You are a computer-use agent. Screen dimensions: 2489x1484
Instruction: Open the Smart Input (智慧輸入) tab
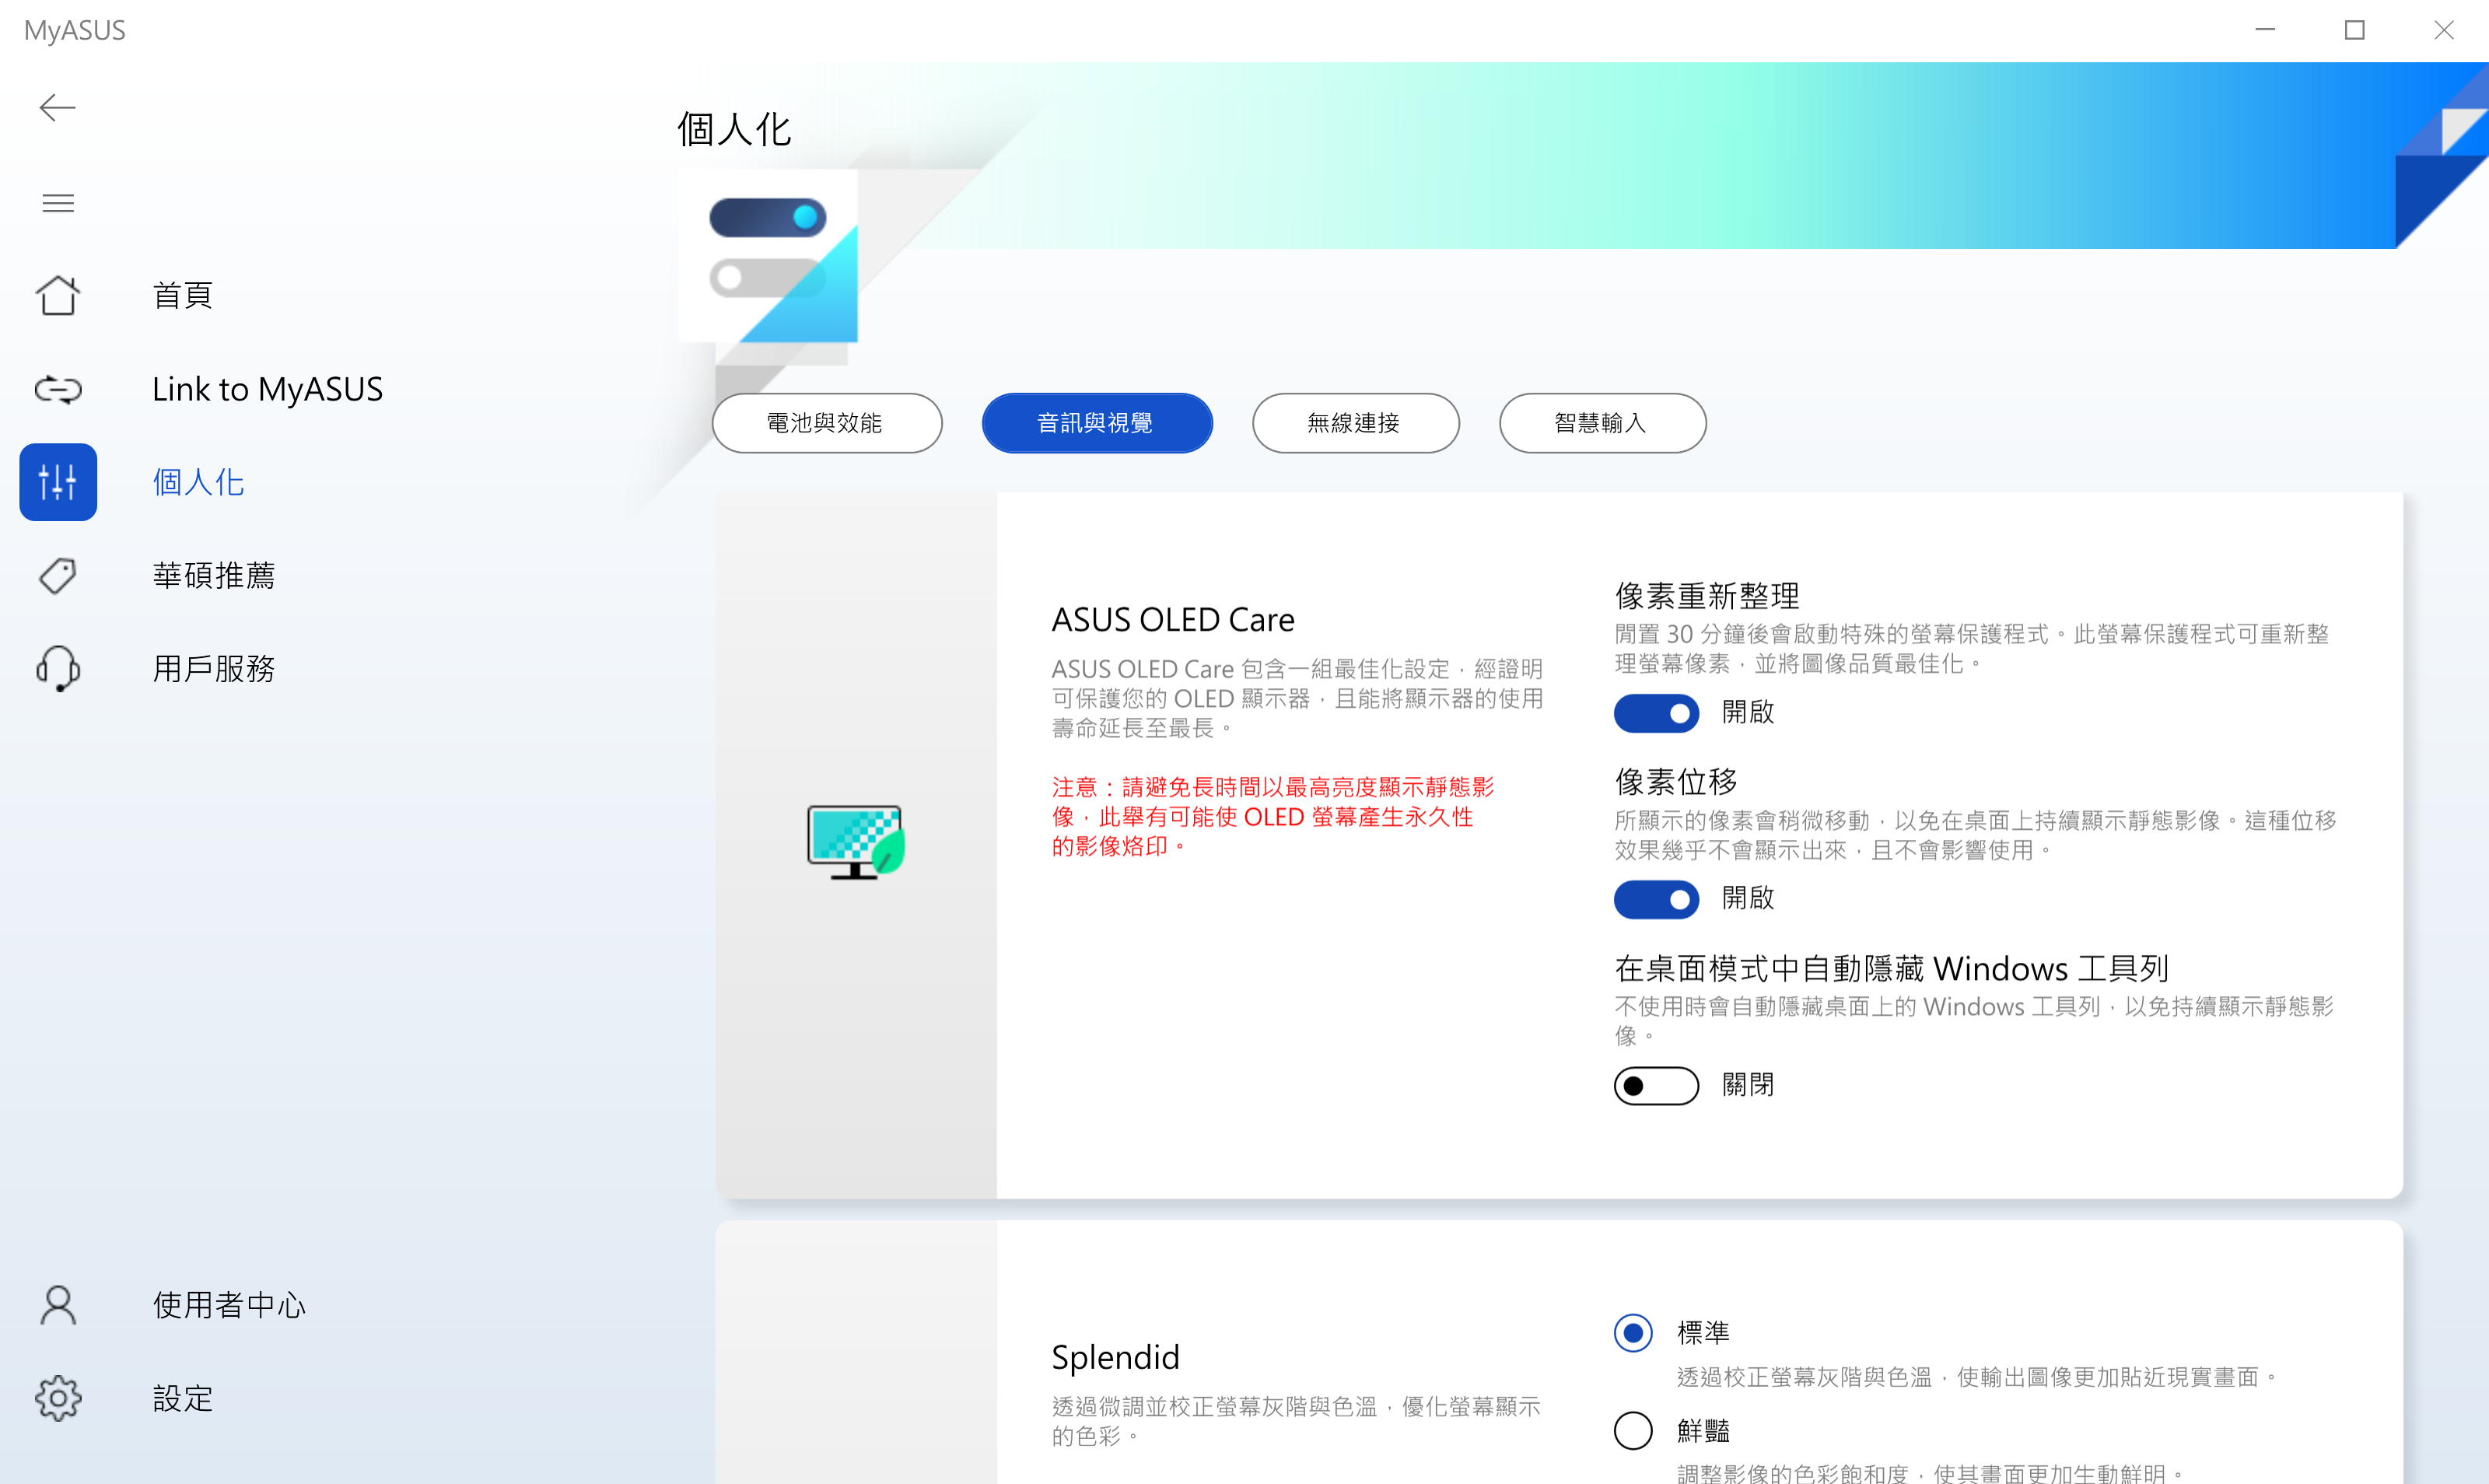pos(1602,423)
